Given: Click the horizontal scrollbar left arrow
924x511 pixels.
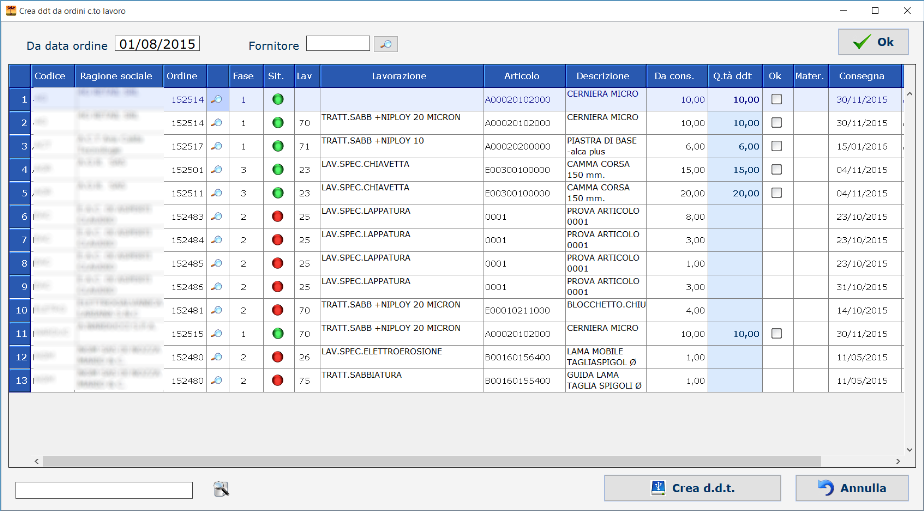Looking at the screenshot, I should click(37, 461).
